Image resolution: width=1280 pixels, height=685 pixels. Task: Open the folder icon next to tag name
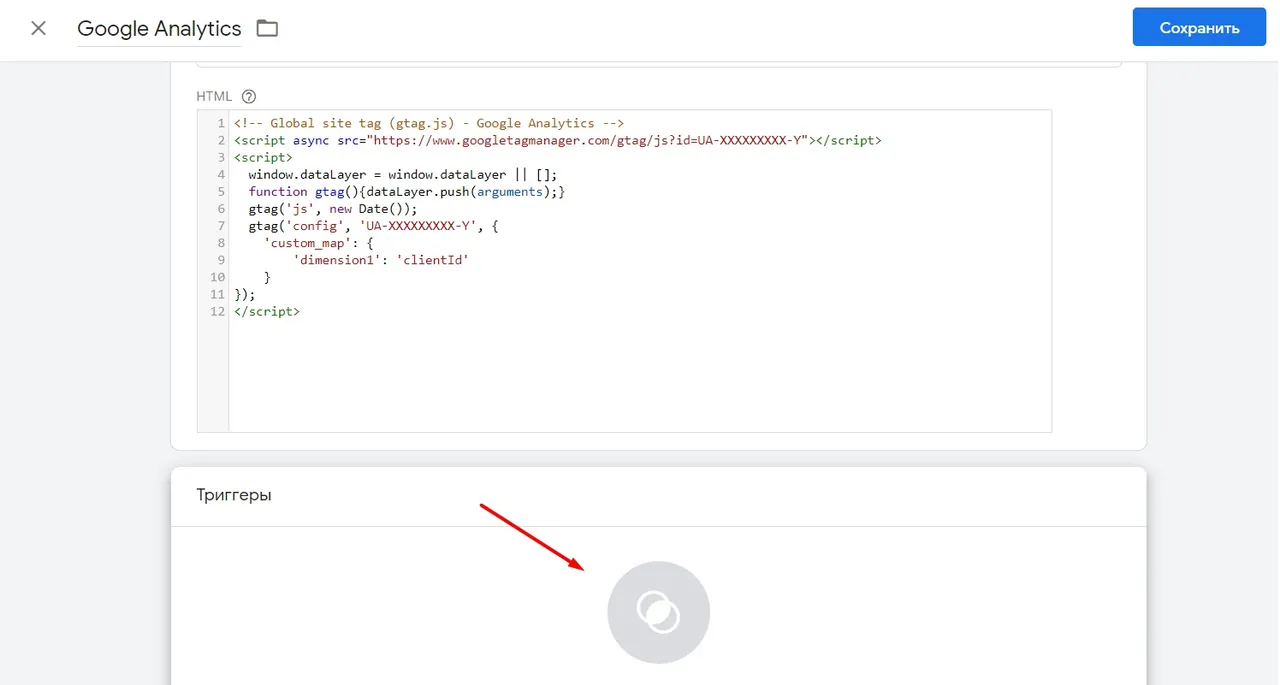pyautogui.click(x=267, y=28)
